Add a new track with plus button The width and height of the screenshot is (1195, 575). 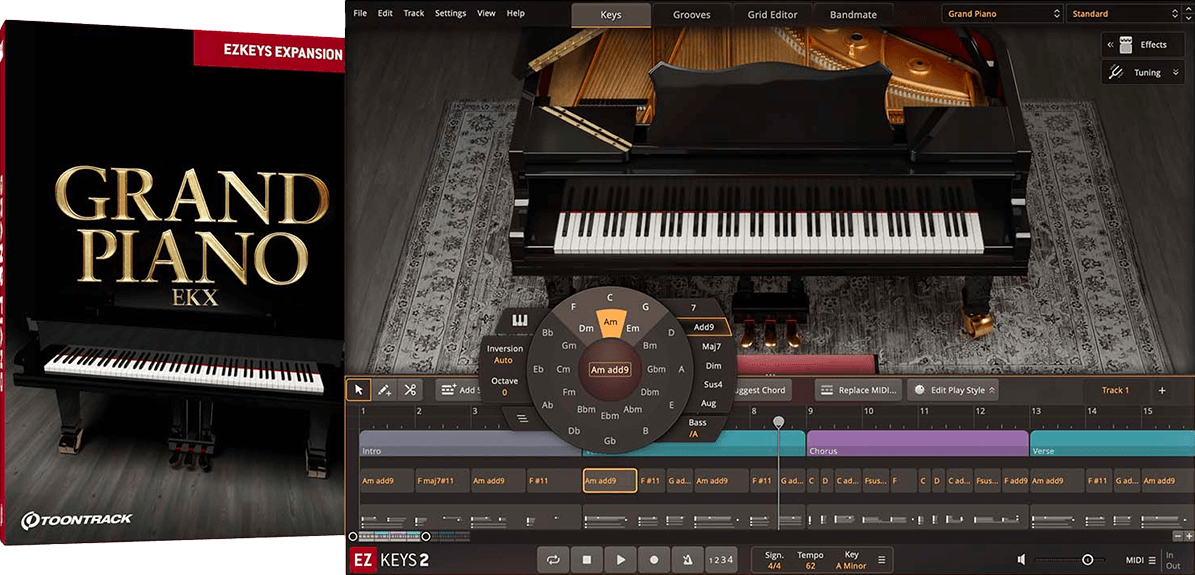tap(1161, 390)
